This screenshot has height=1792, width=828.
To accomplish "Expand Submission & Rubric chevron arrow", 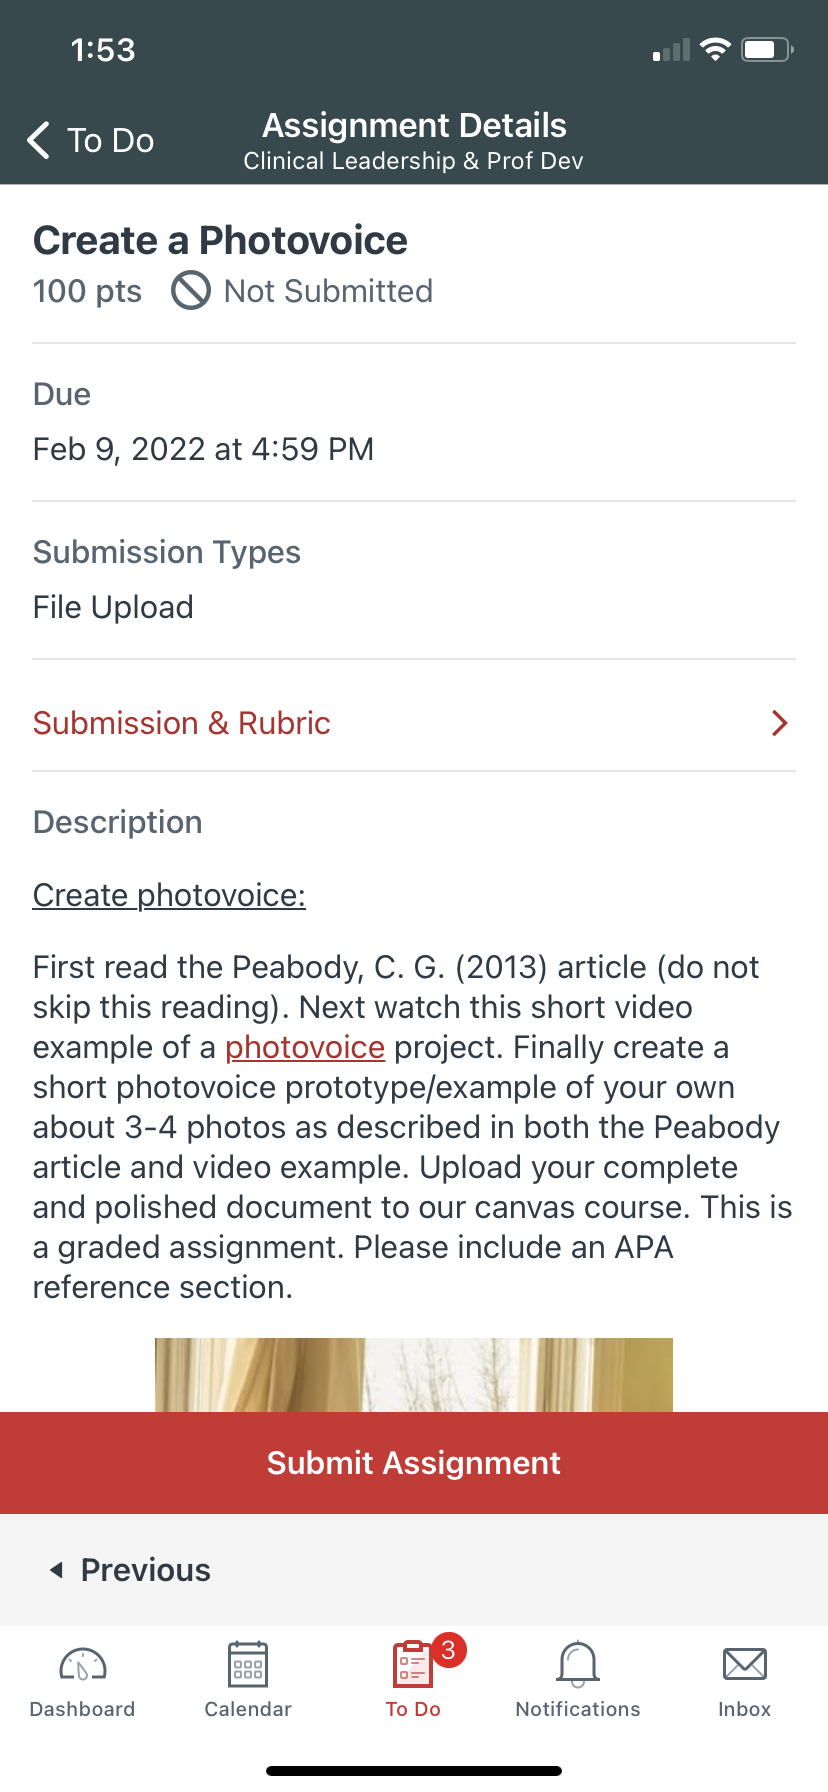I will pyautogui.click(x=780, y=723).
